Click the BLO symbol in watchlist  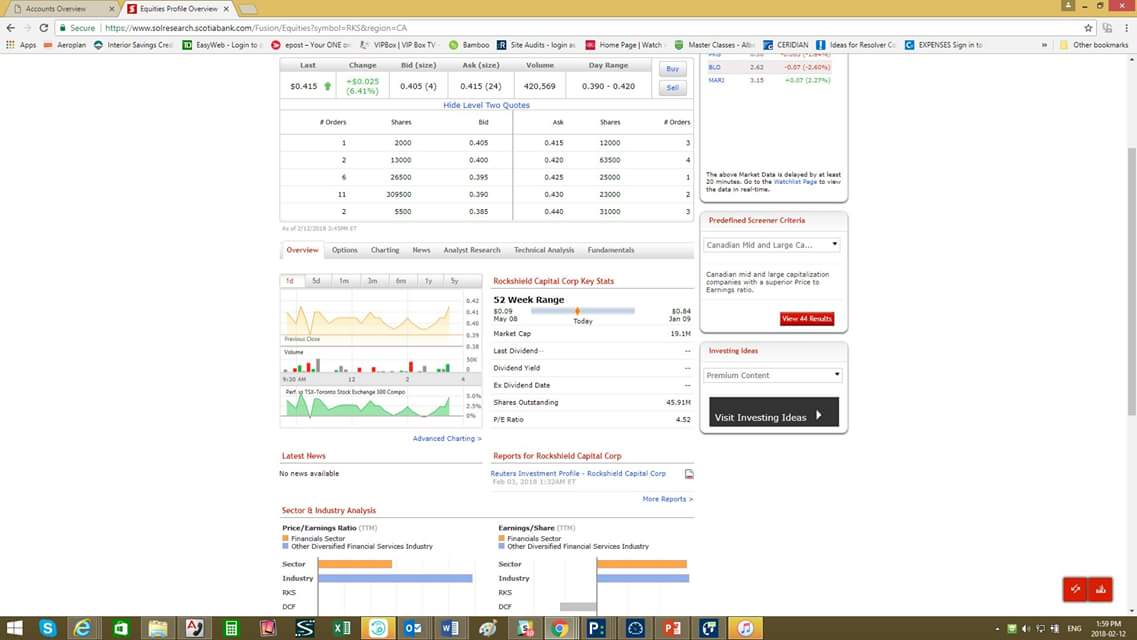(714, 67)
